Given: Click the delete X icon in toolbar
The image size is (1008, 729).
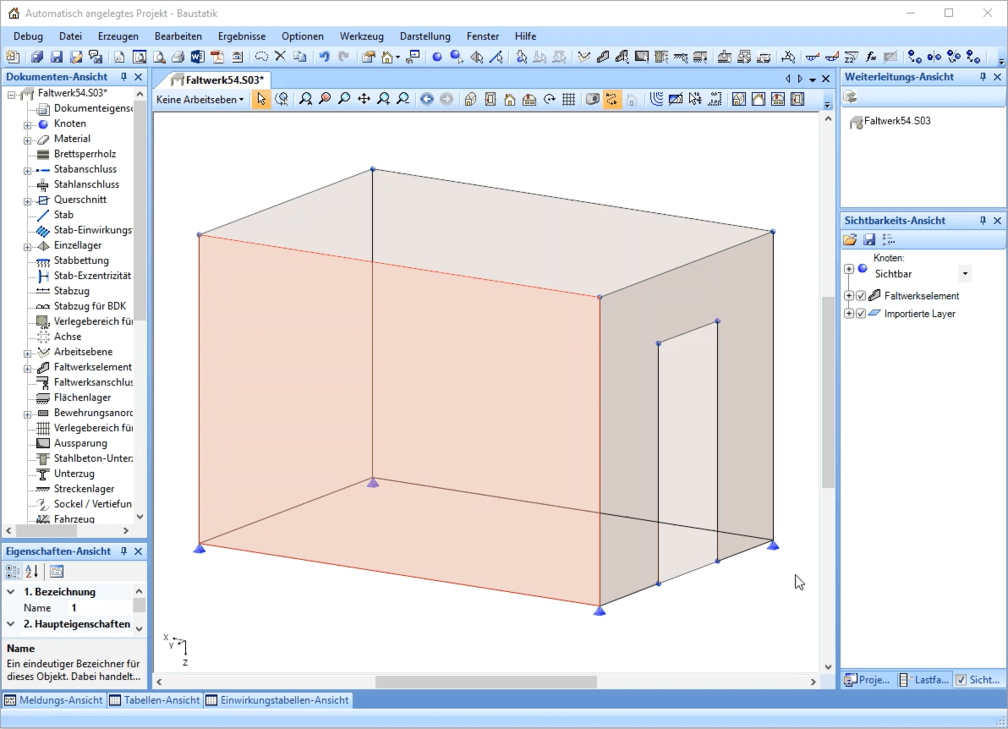Looking at the screenshot, I should click(280, 57).
